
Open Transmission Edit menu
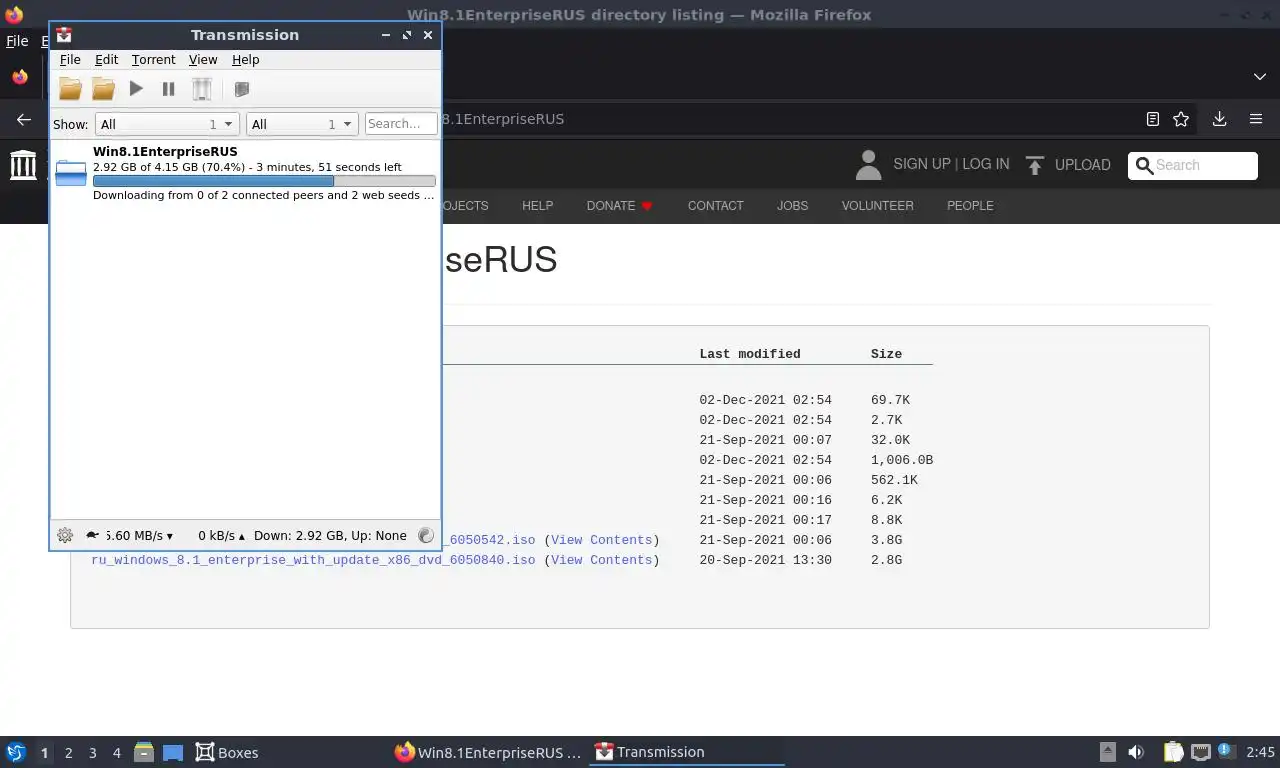click(x=106, y=60)
